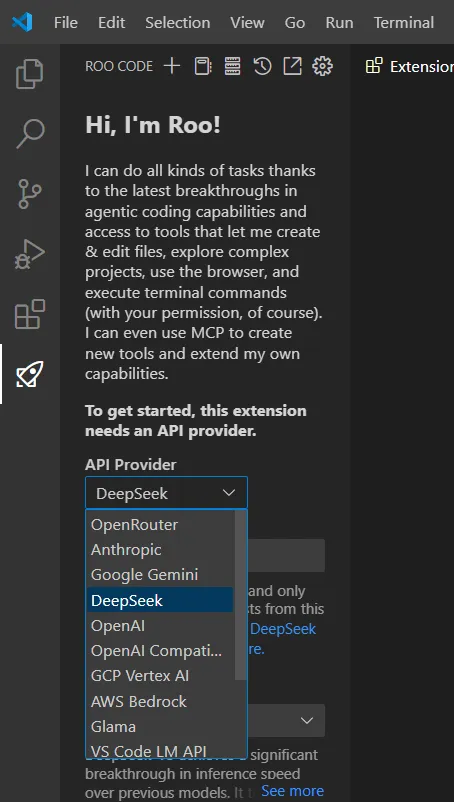Open Roo Code history clock icon
The height and width of the screenshot is (802, 454).
262,66
